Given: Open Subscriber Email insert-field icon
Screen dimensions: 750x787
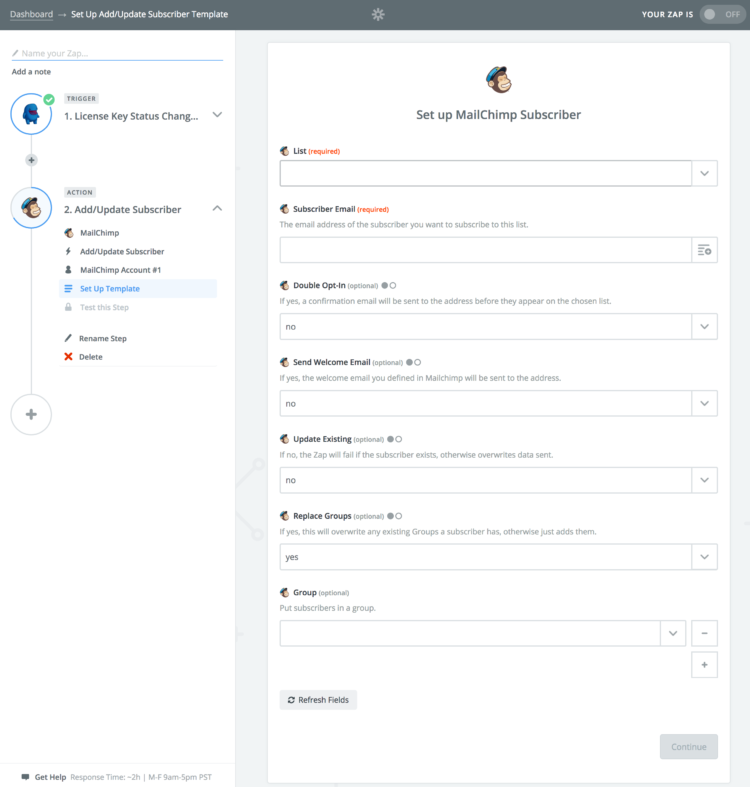Looking at the screenshot, I should [704, 250].
